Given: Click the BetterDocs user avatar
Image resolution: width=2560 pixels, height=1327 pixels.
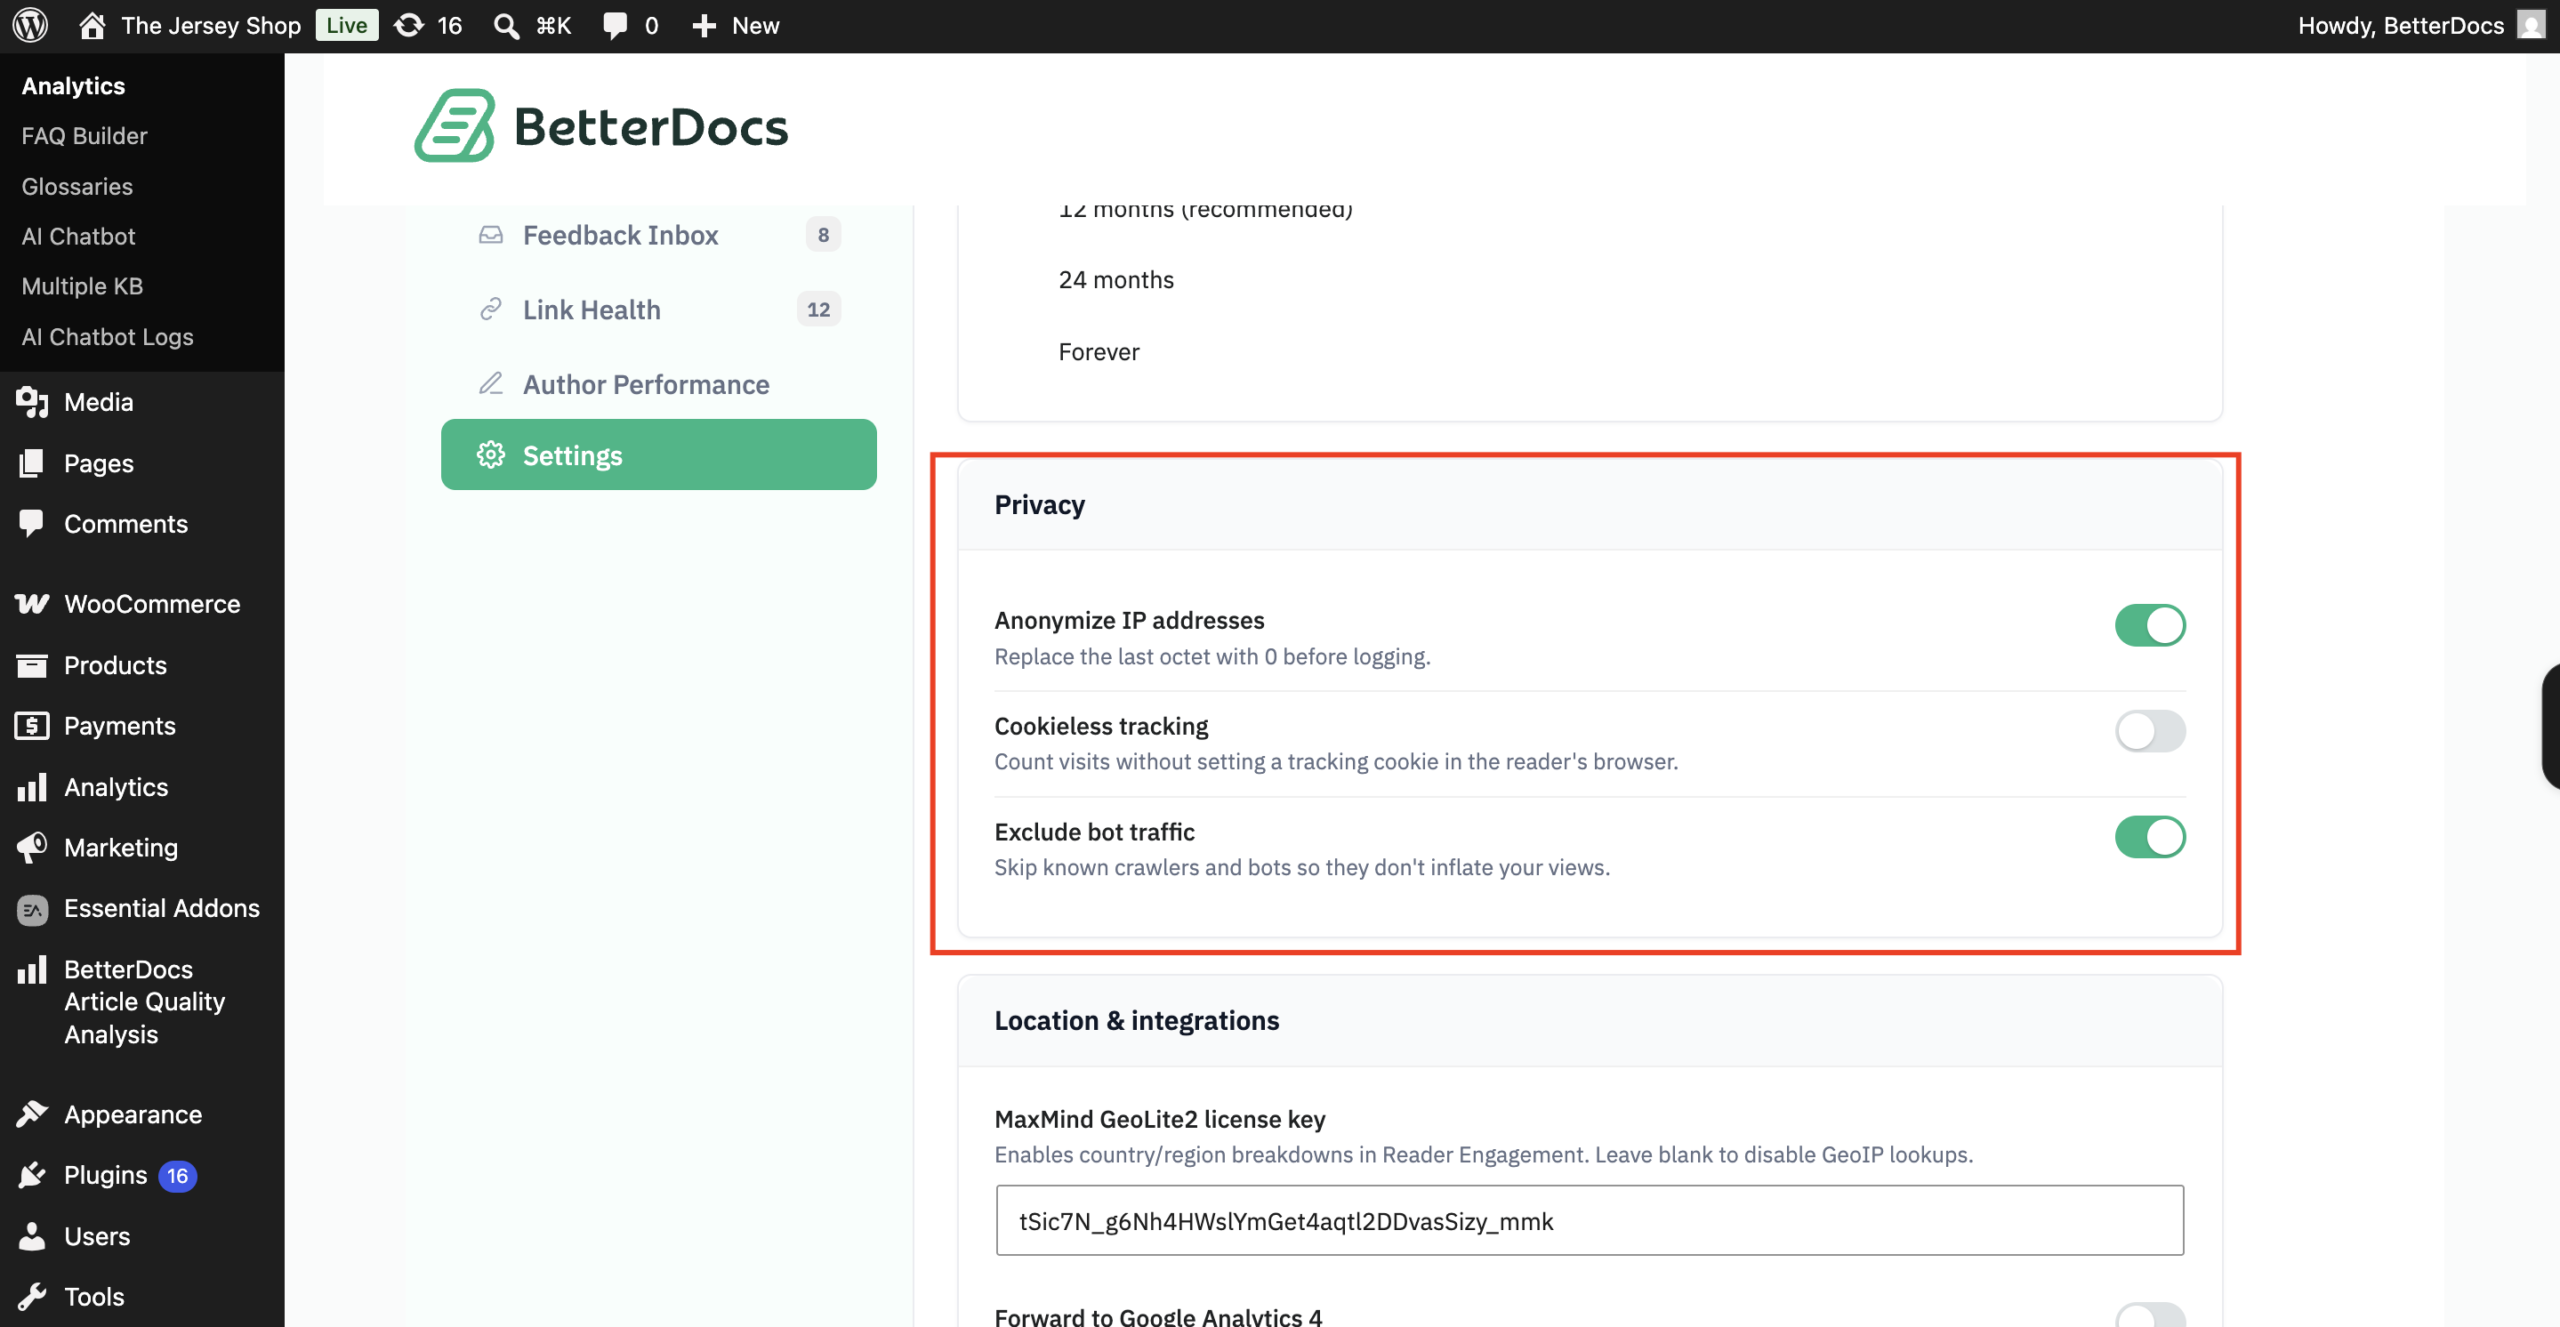Looking at the screenshot, I should pyautogui.click(x=2531, y=25).
